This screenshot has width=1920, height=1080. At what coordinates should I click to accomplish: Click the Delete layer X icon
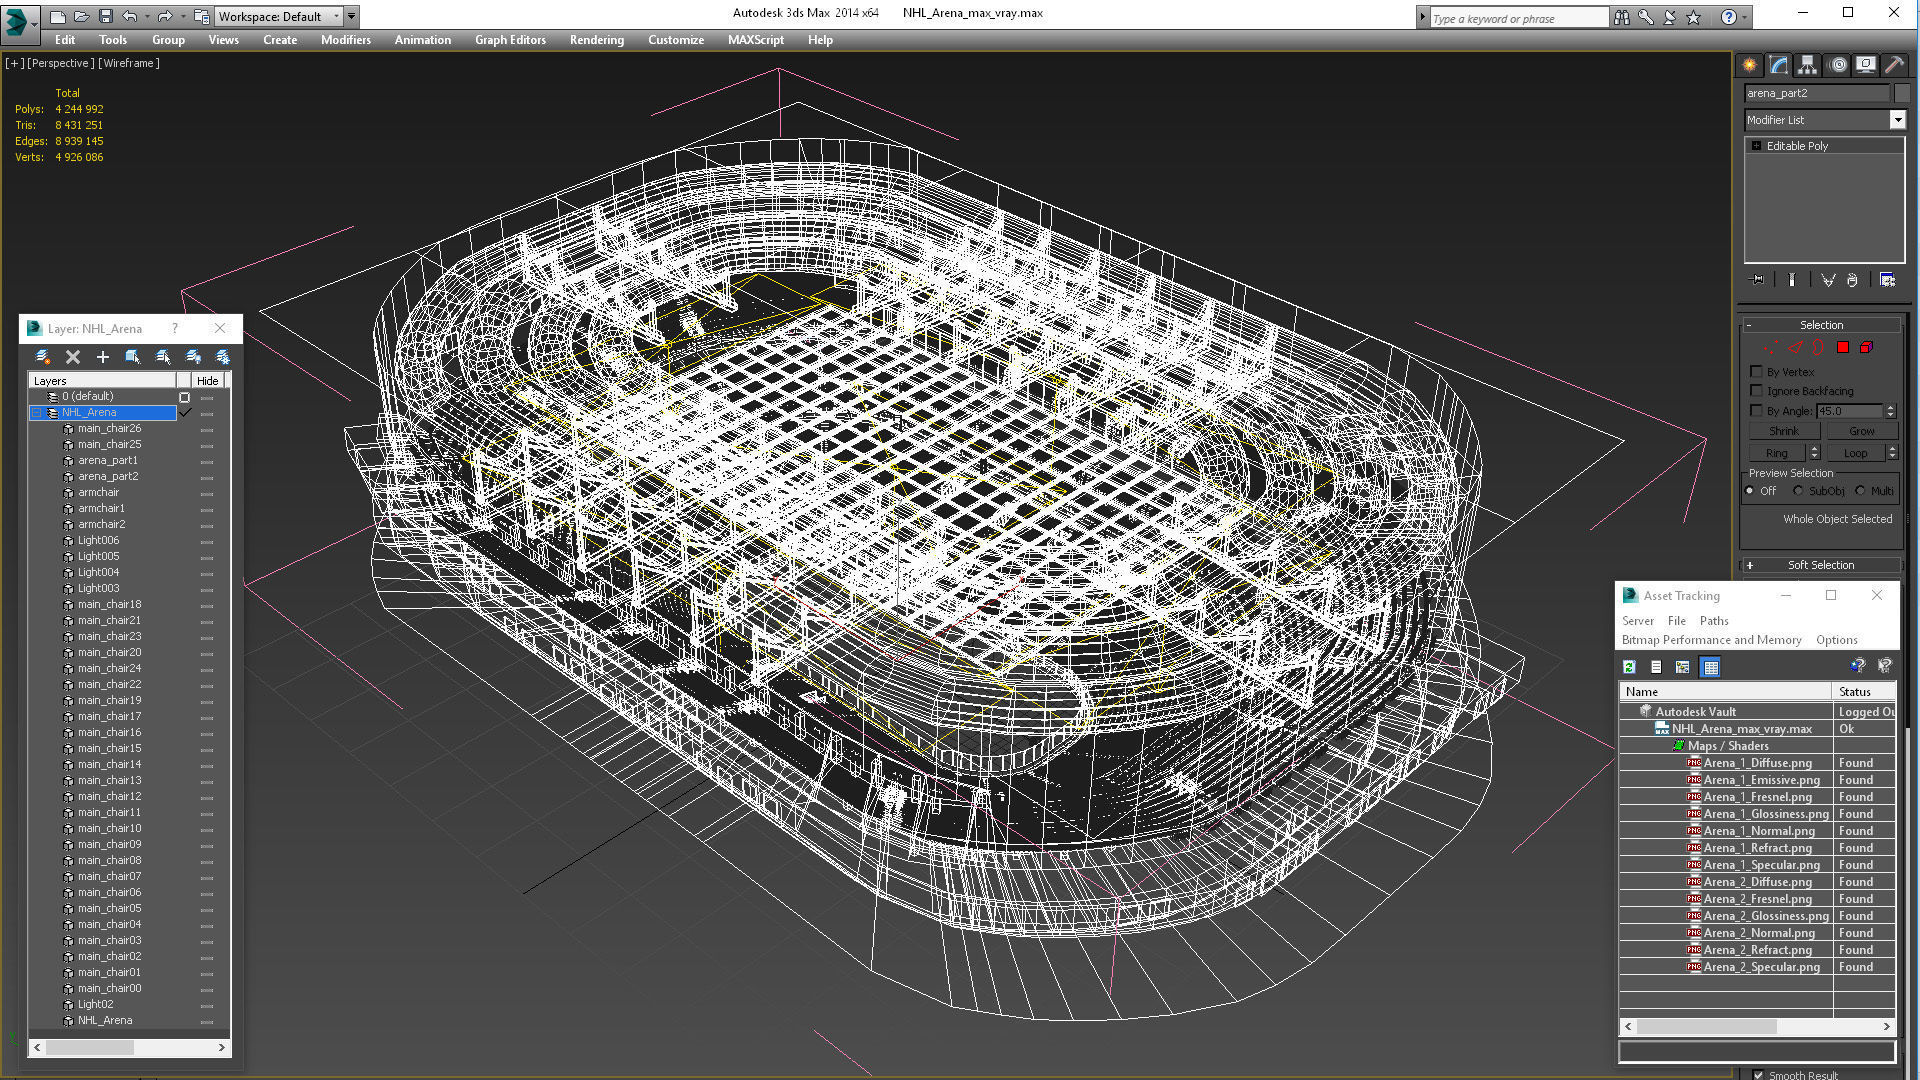point(72,357)
